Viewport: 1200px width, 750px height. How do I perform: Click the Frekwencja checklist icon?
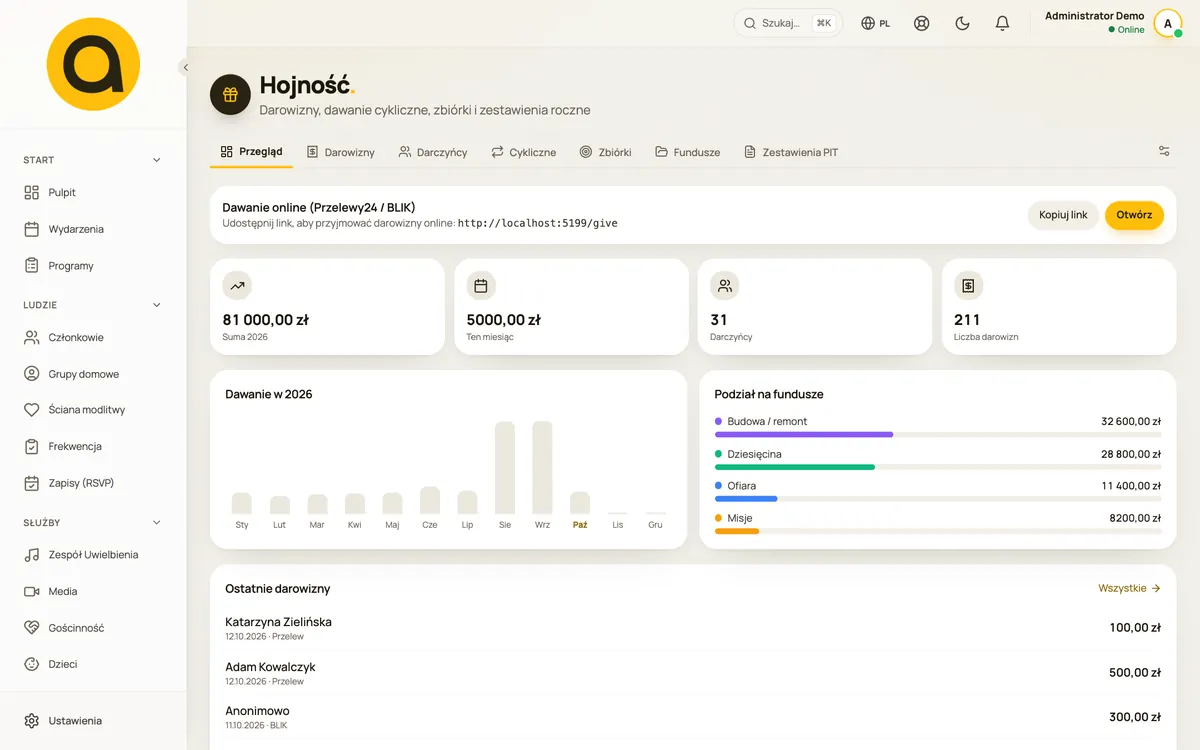point(32,446)
